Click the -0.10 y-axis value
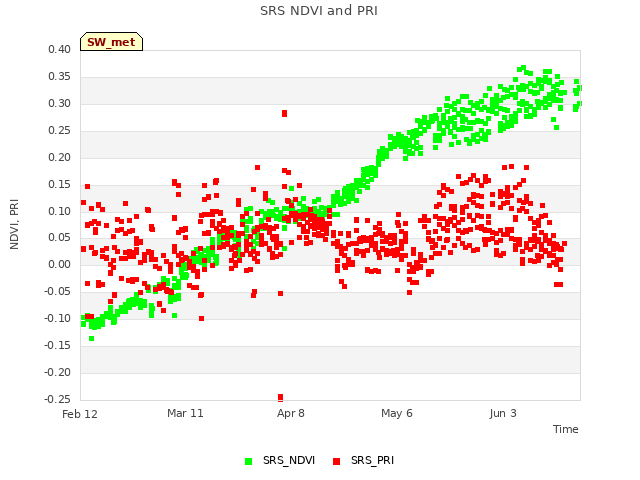 pyautogui.click(x=58, y=318)
